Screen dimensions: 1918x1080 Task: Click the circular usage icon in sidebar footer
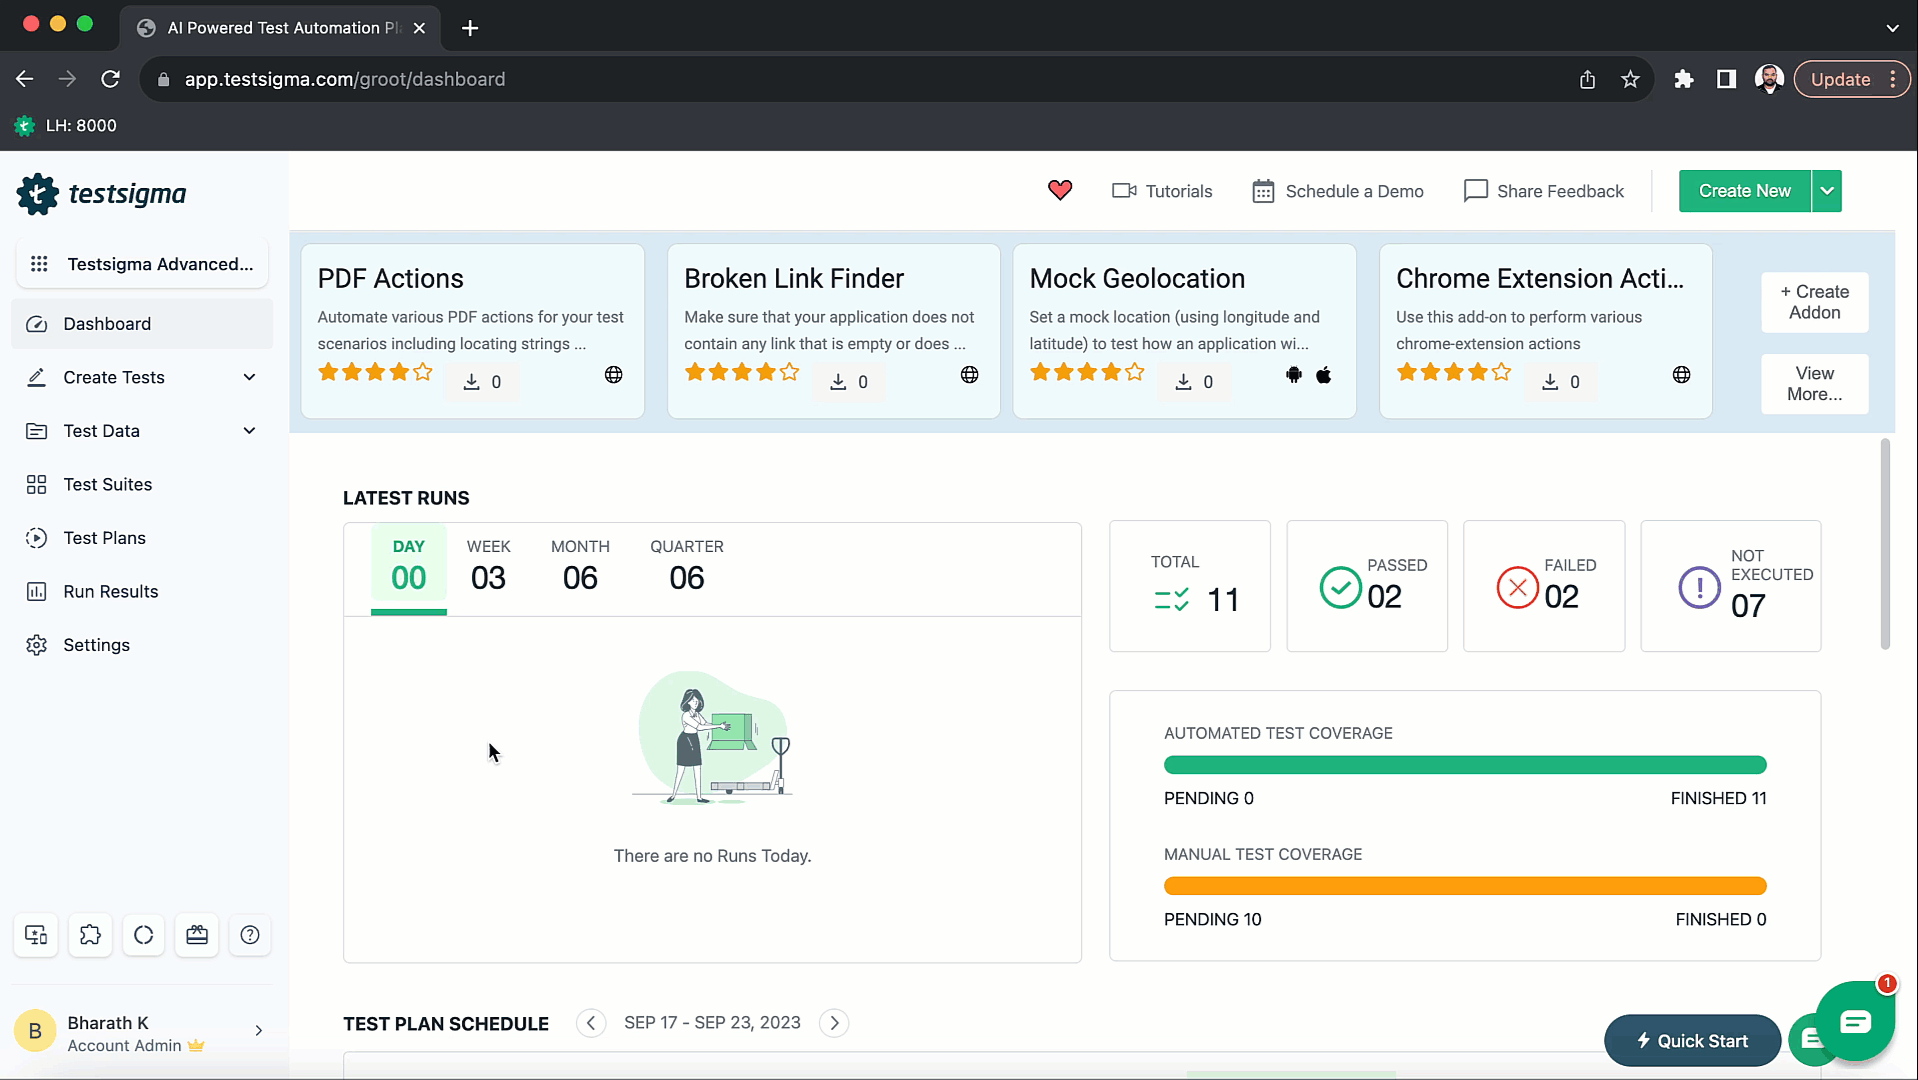coord(144,935)
